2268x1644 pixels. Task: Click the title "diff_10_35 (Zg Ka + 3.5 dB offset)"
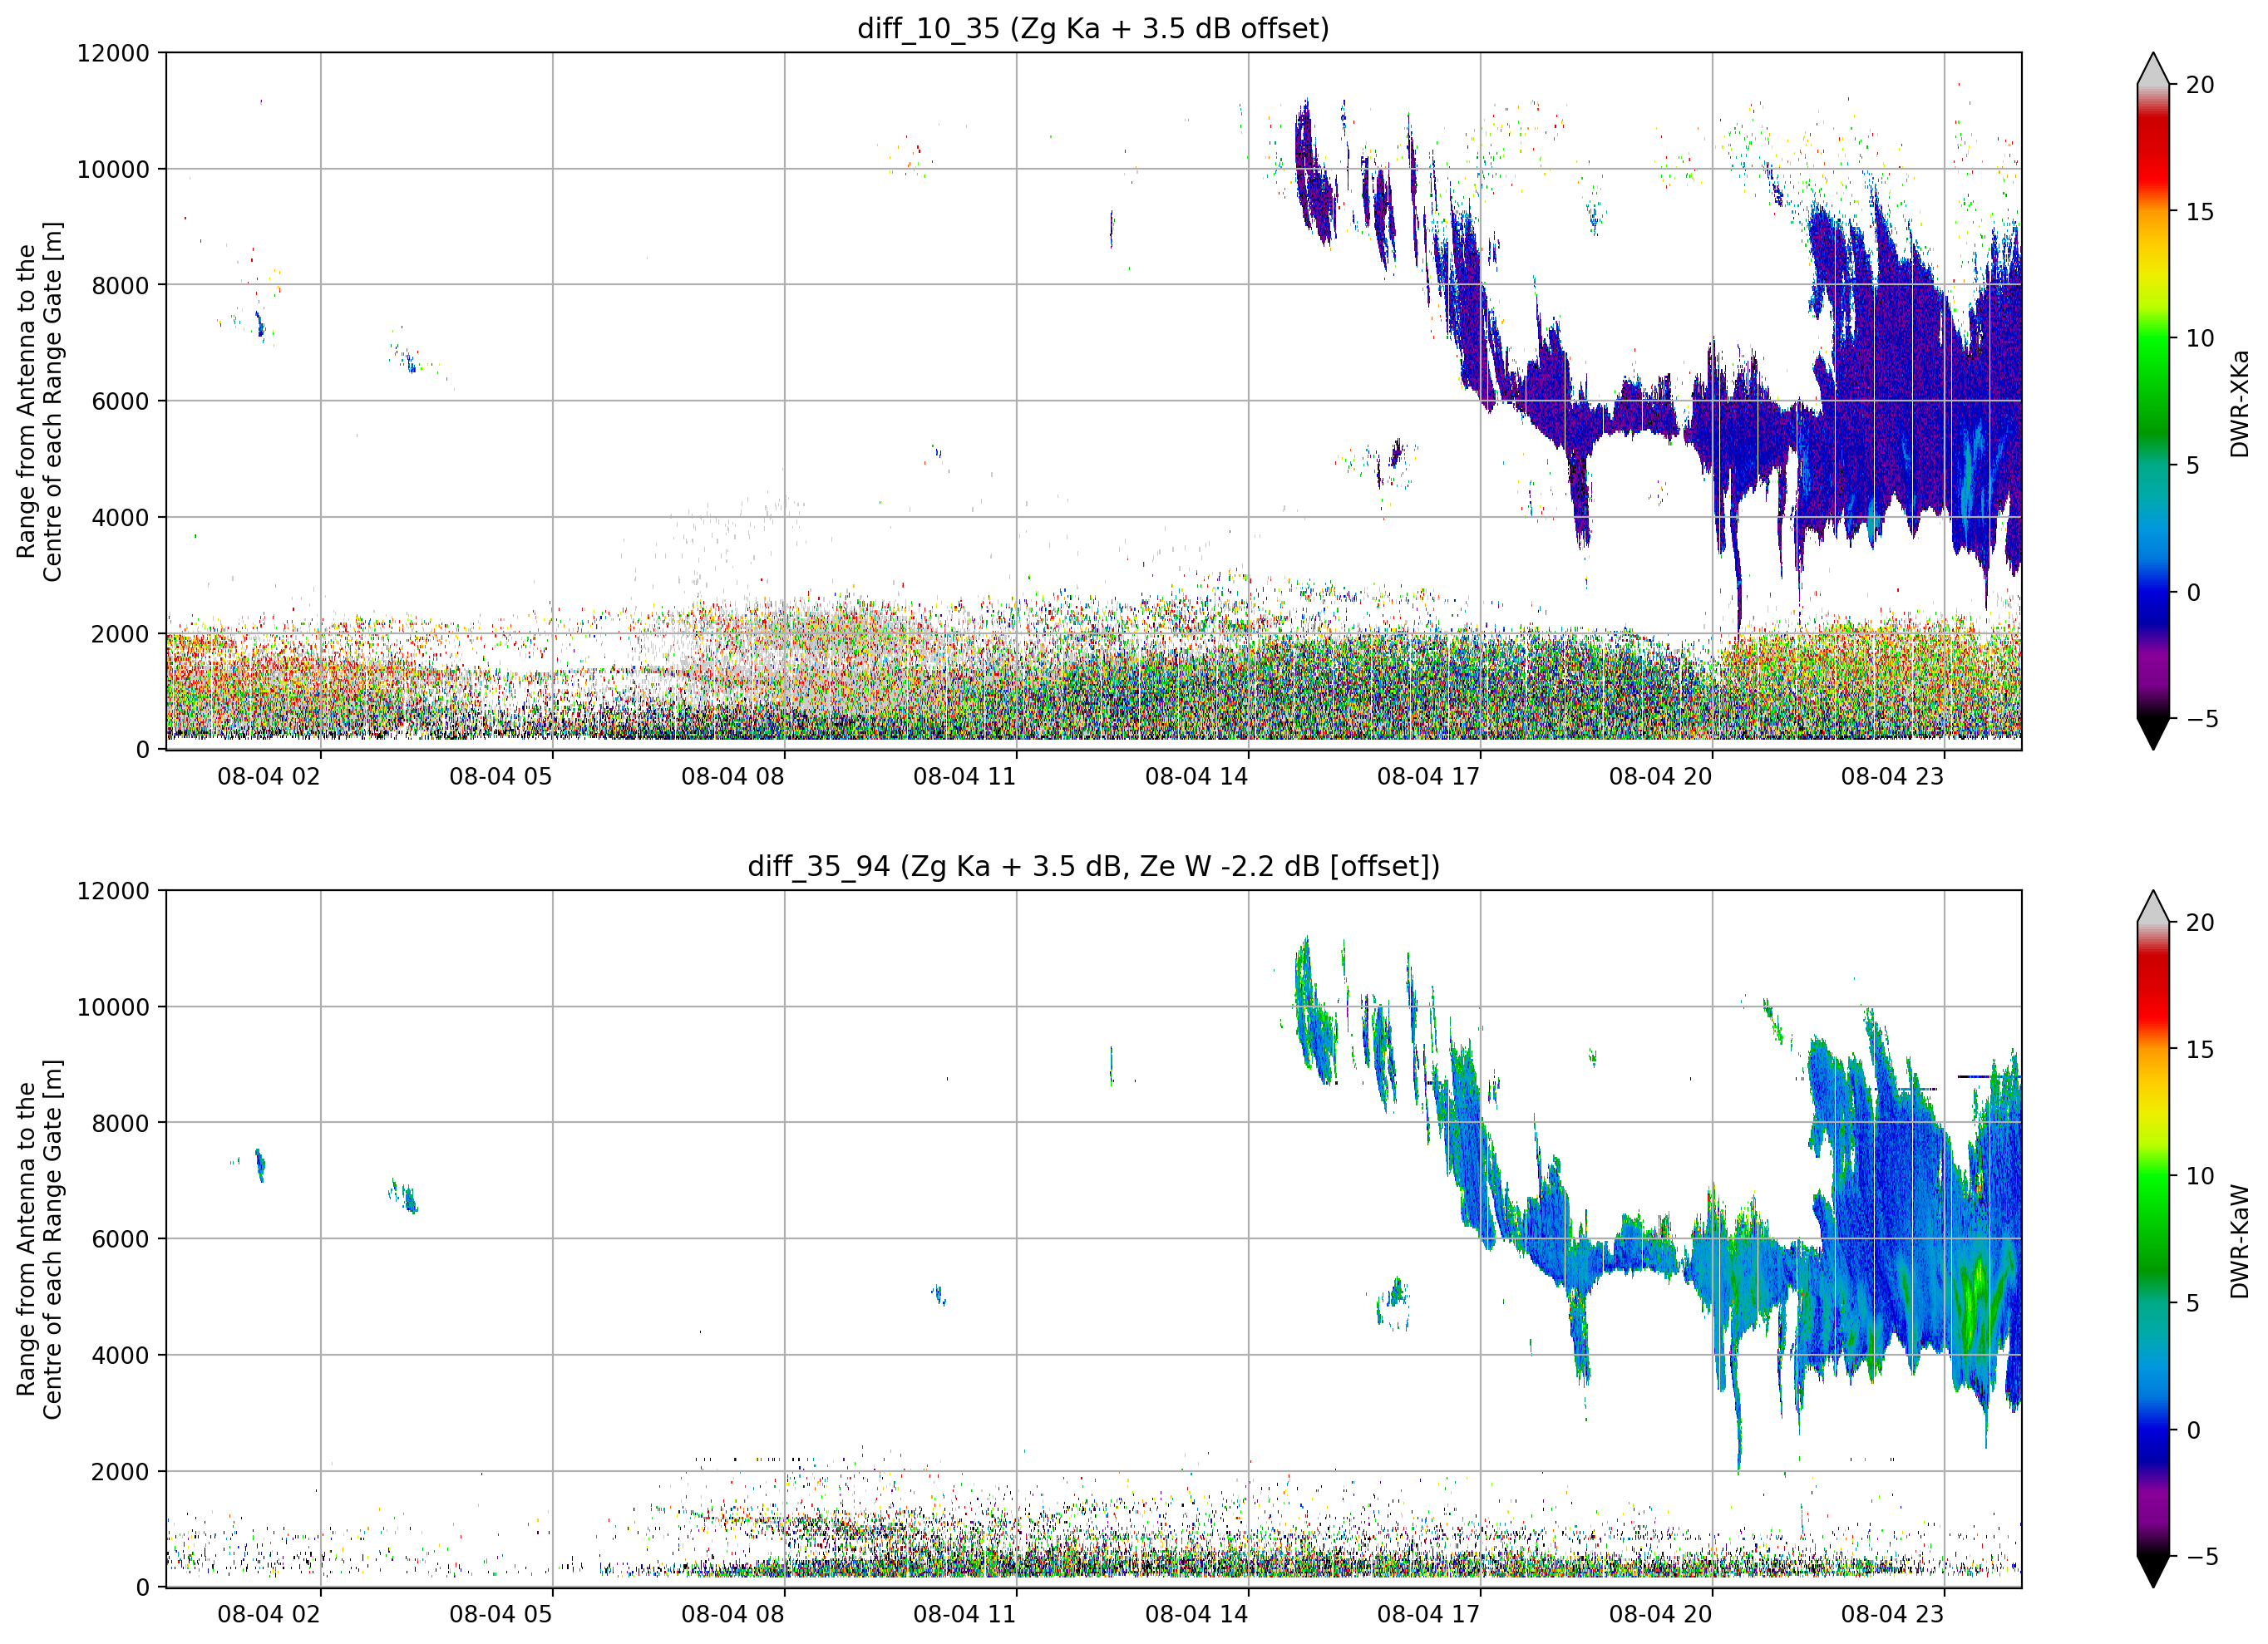(1093, 28)
